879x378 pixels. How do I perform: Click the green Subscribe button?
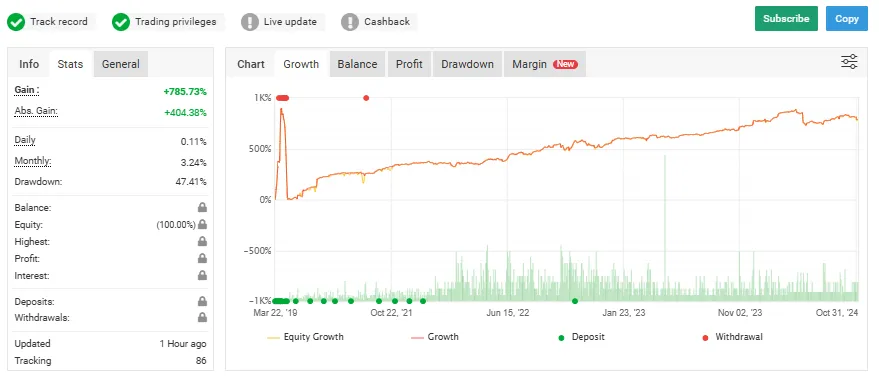point(786,19)
